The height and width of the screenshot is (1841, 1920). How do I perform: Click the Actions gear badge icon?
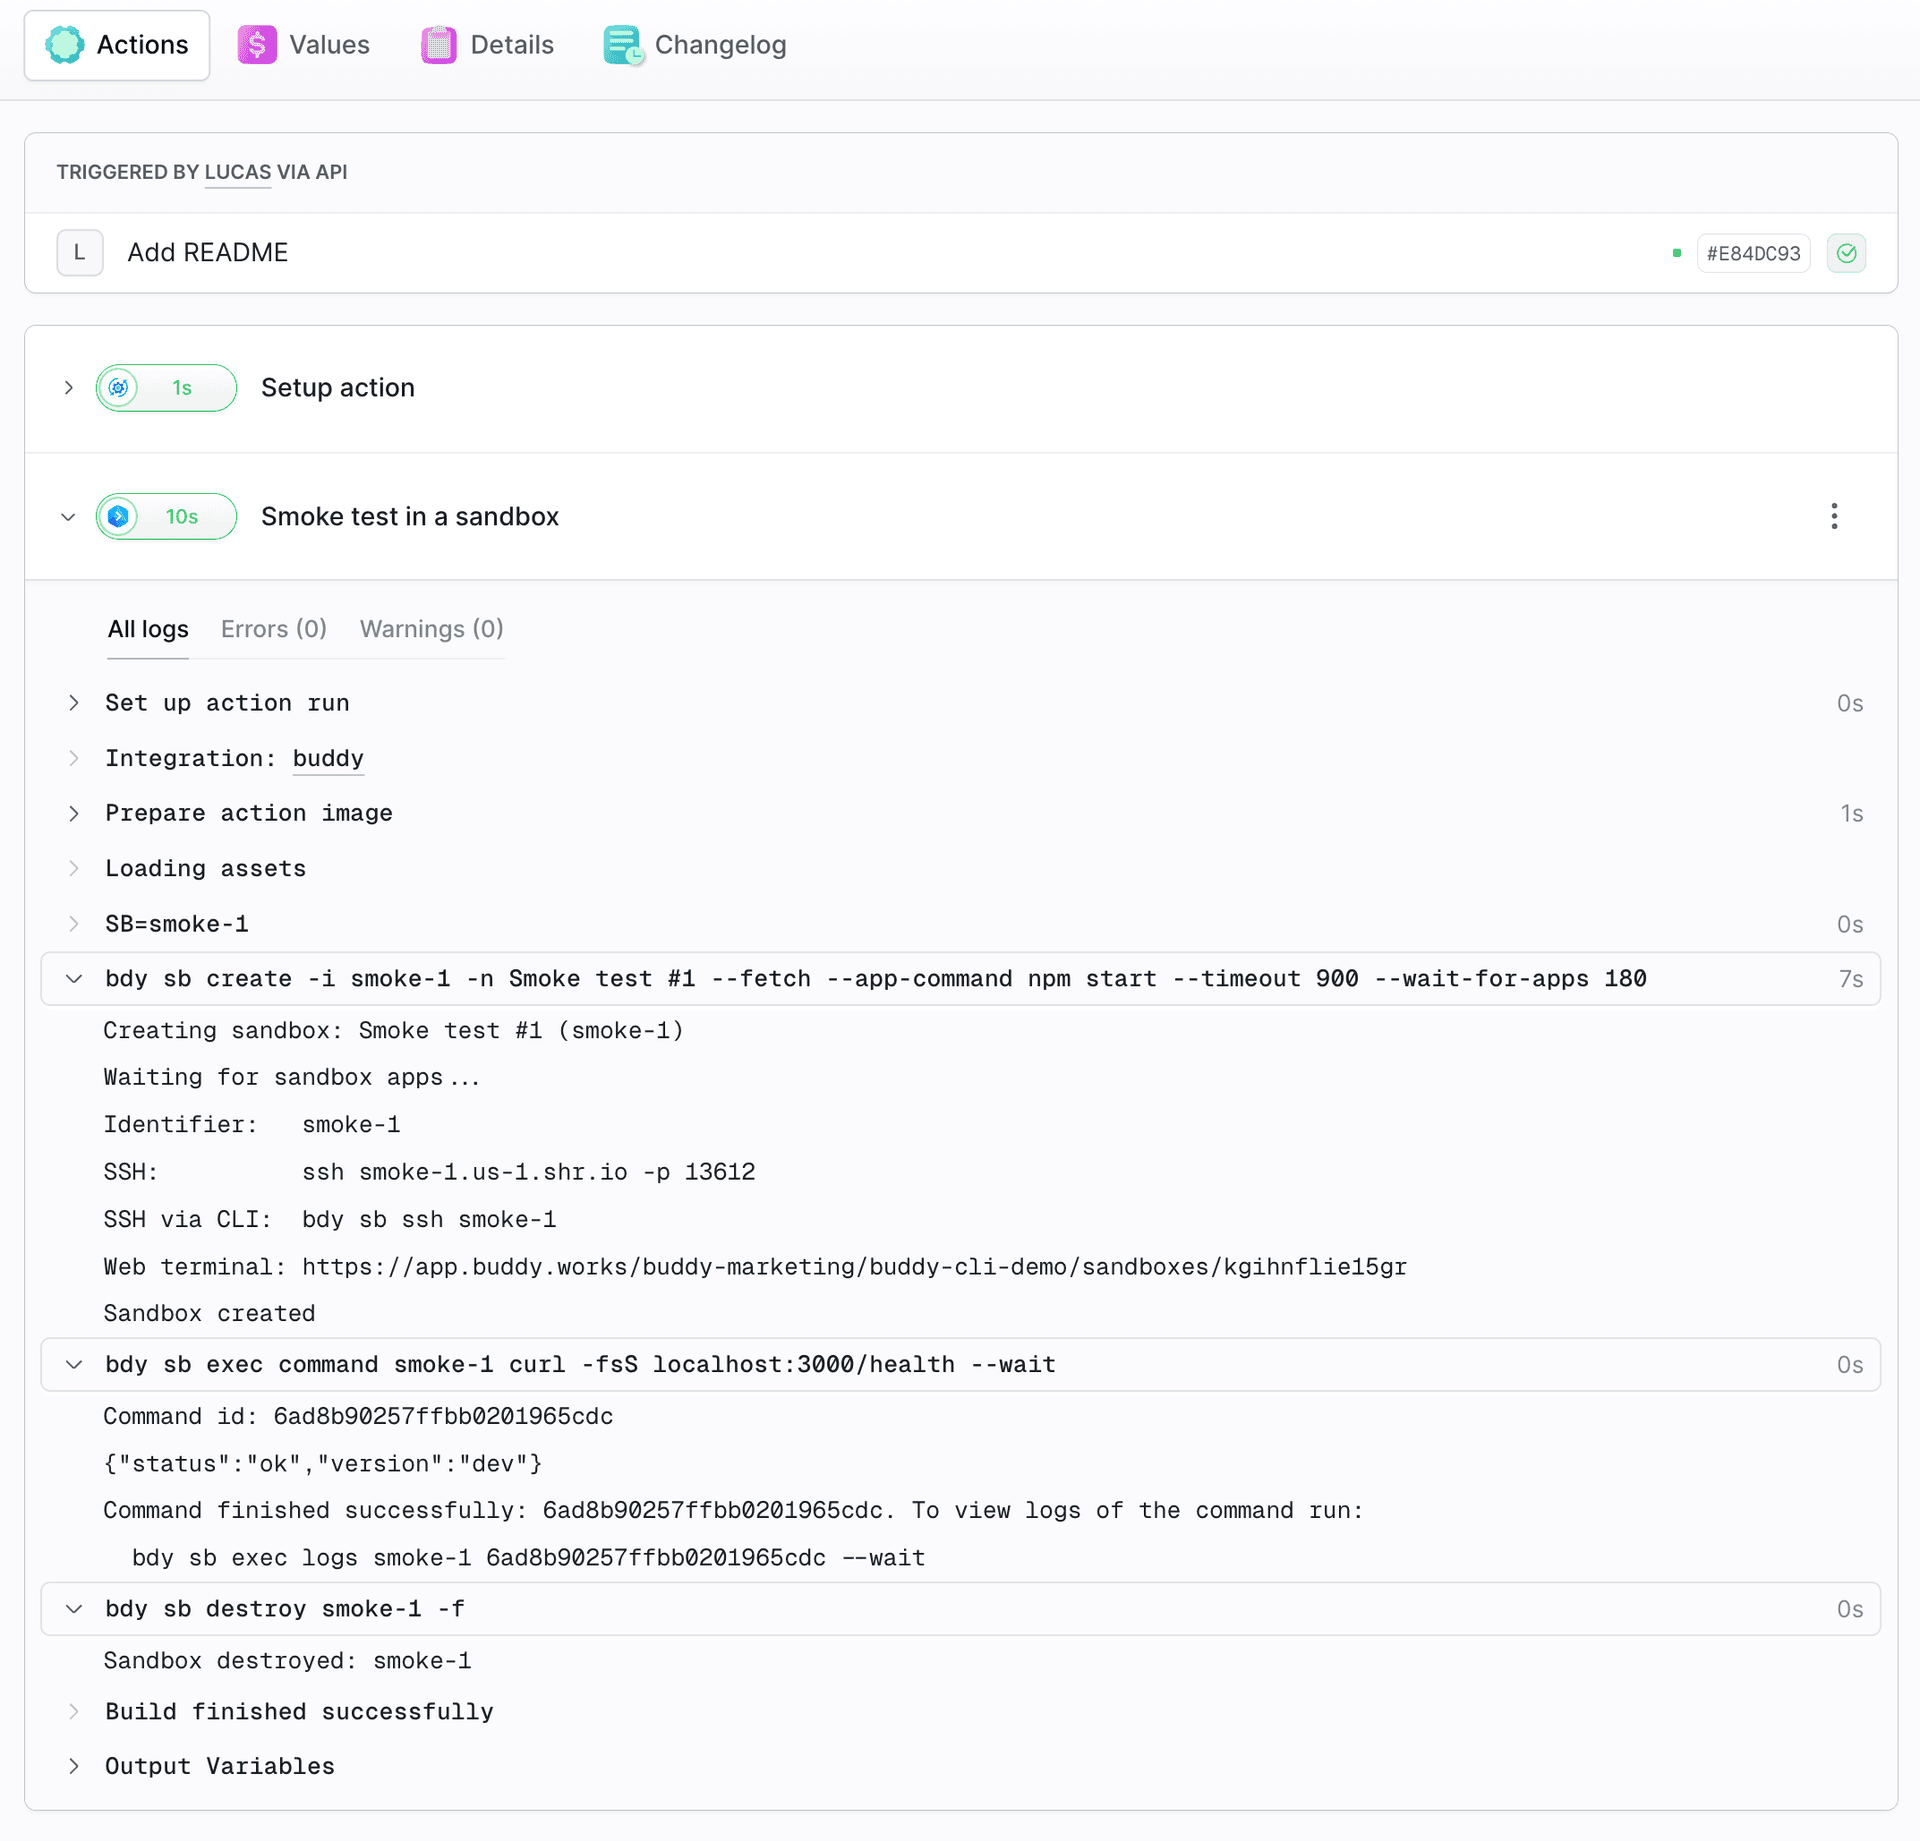(x=65, y=45)
